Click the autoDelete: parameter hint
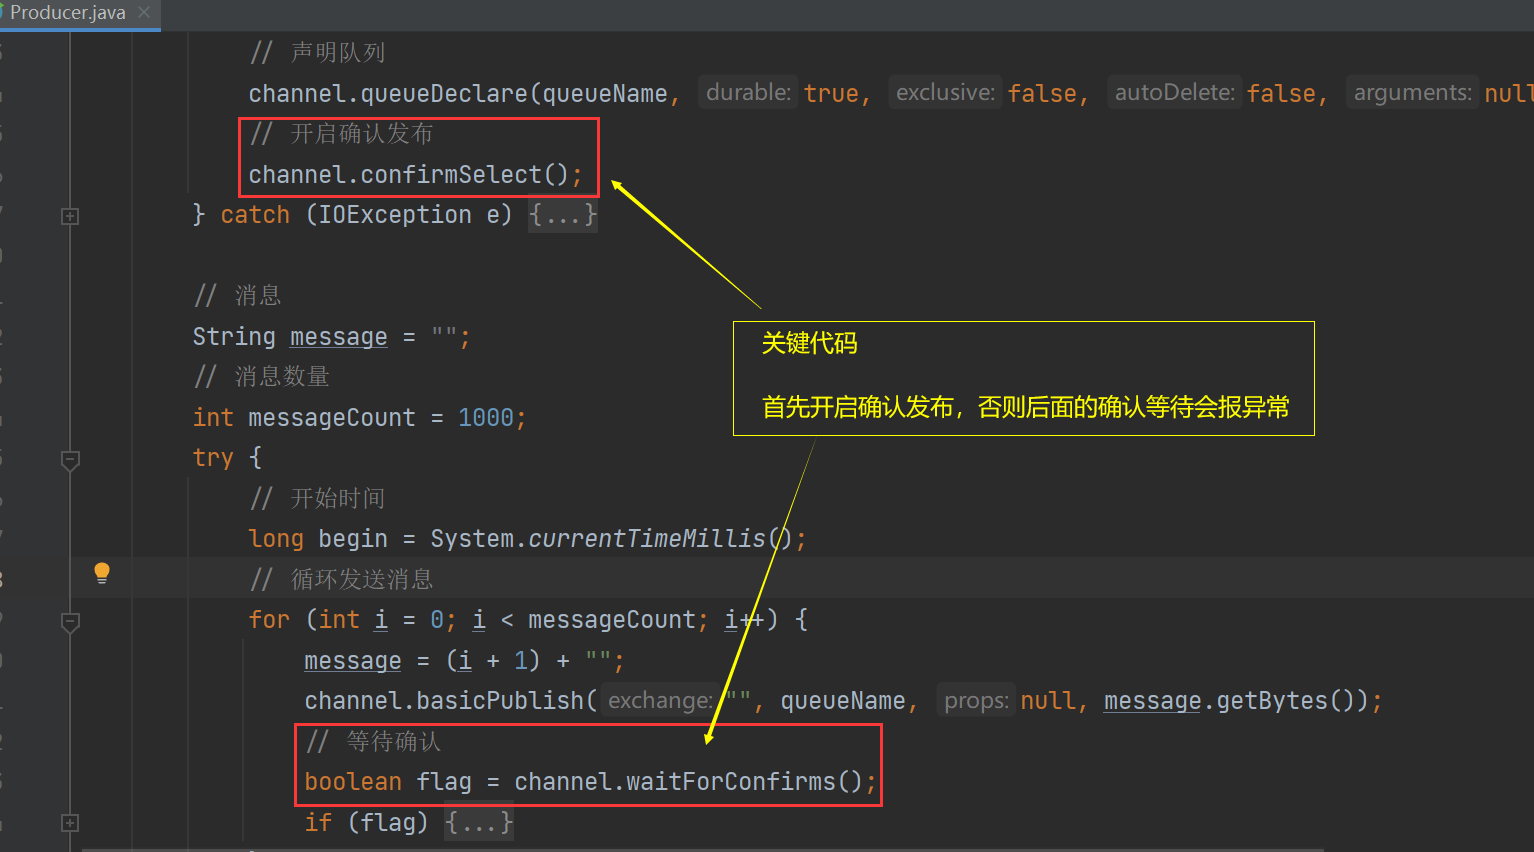1534x852 pixels. [1175, 93]
